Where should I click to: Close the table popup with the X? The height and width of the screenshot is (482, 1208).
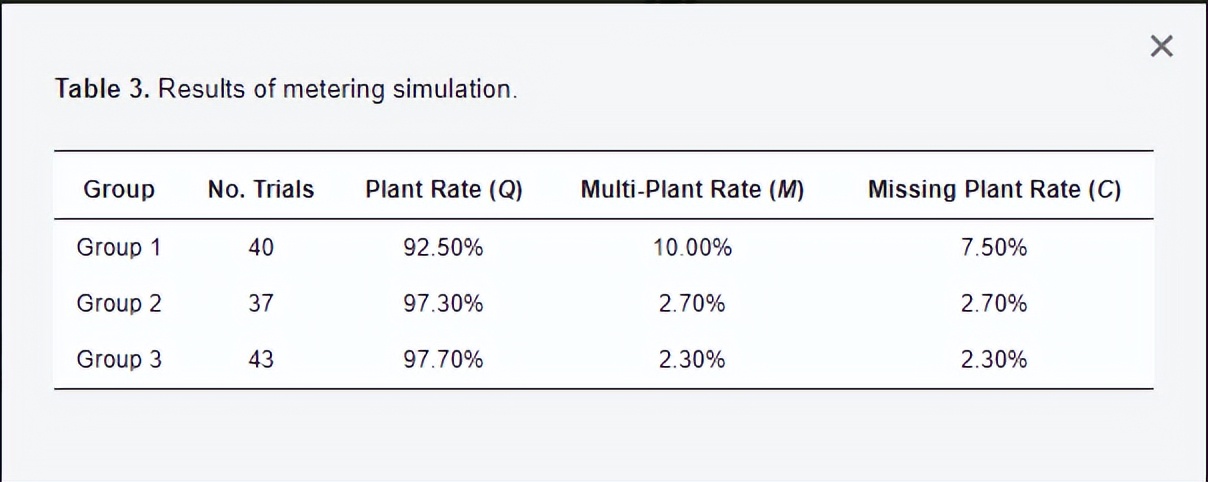[x=1161, y=46]
